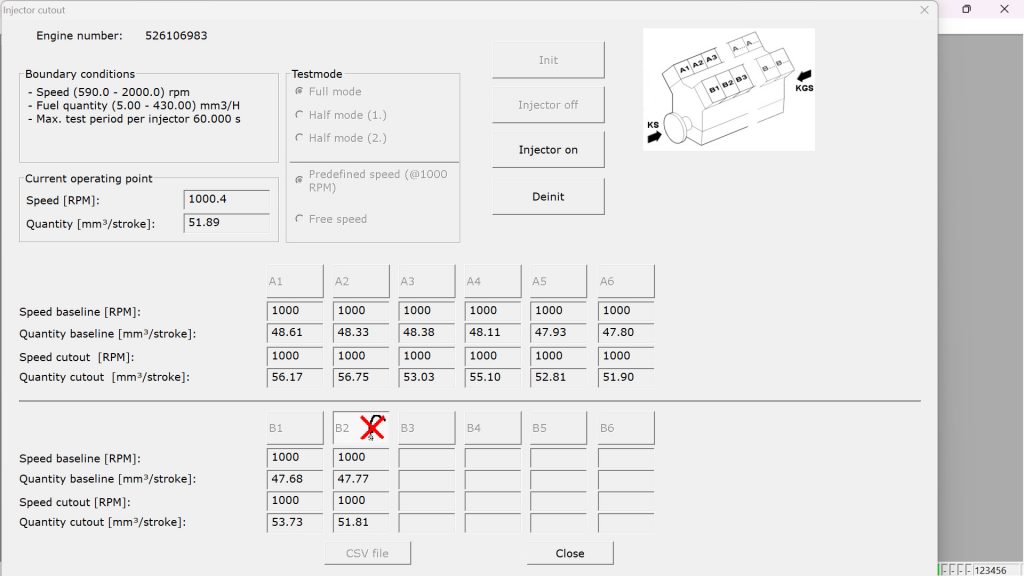This screenshot has width=1024, height=576.
Task: Click A6 quantity cutout value 51.90
Action: 626,377
